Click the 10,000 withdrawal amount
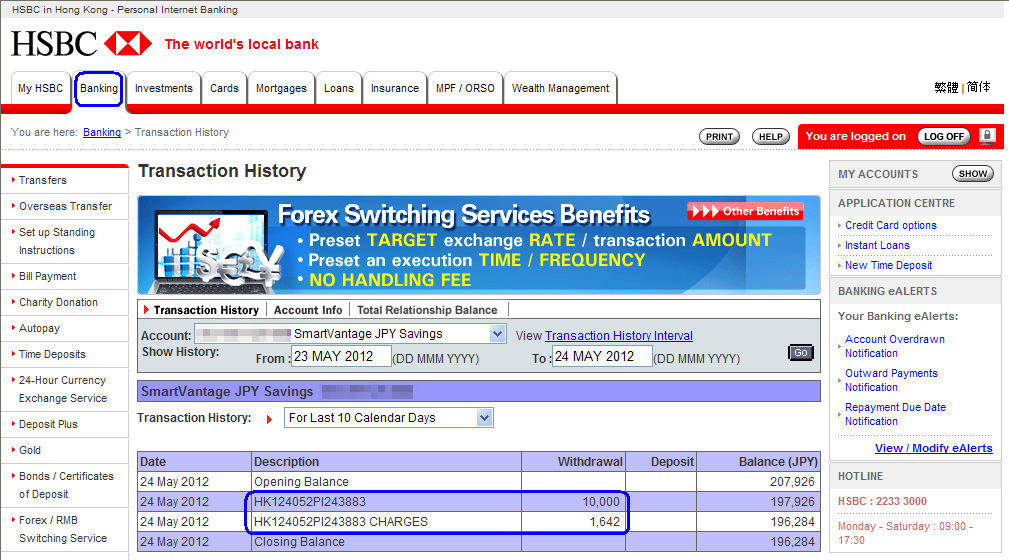This screenshot has width=1009, height=560. click(601, 501)
